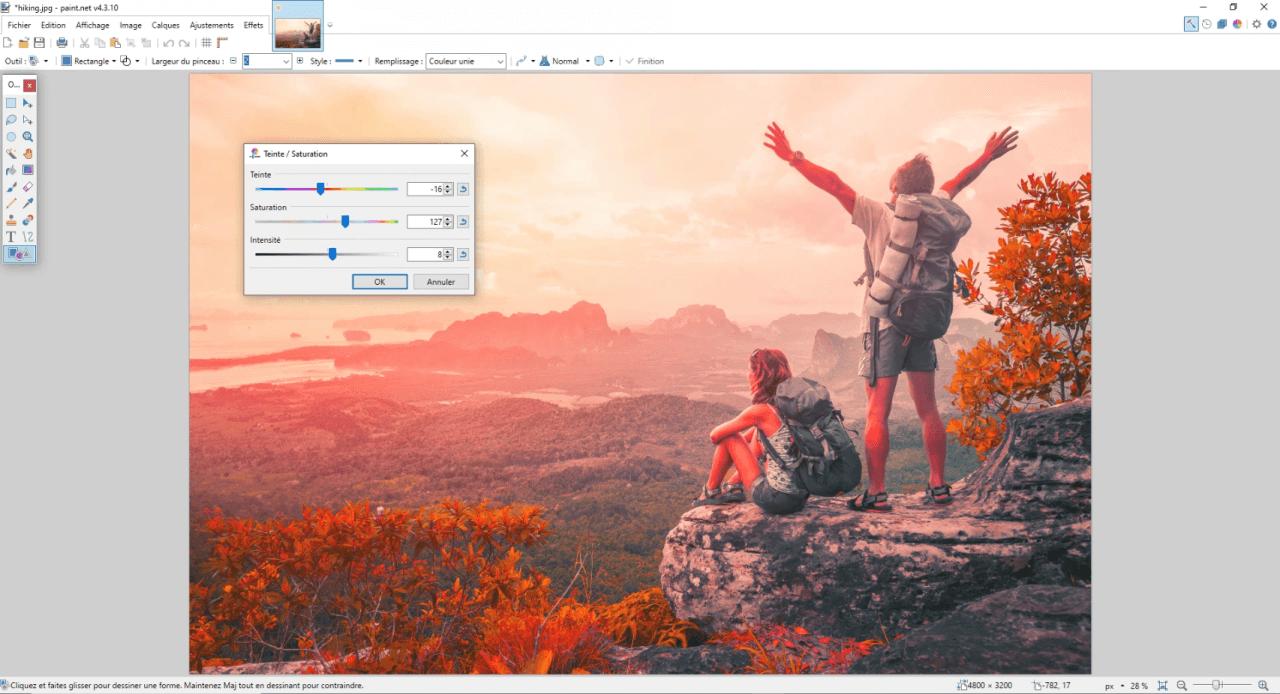The width and height of the screenshot is (1280, 694).
Task: Activate the Clone Stamp tool
Action: [11, 220]
